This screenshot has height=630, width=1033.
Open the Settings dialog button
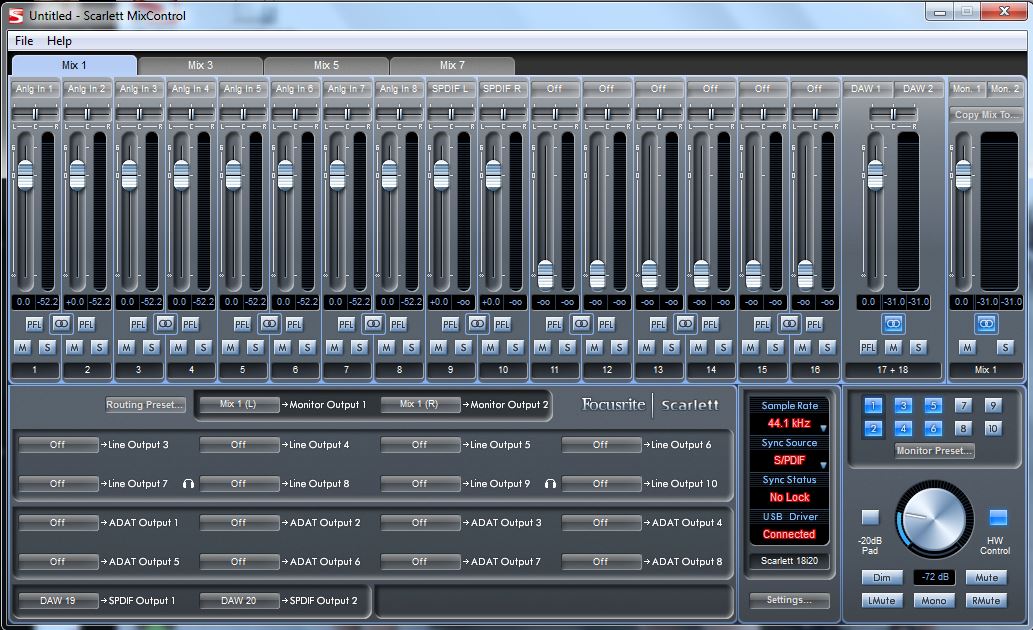(789, 600)
